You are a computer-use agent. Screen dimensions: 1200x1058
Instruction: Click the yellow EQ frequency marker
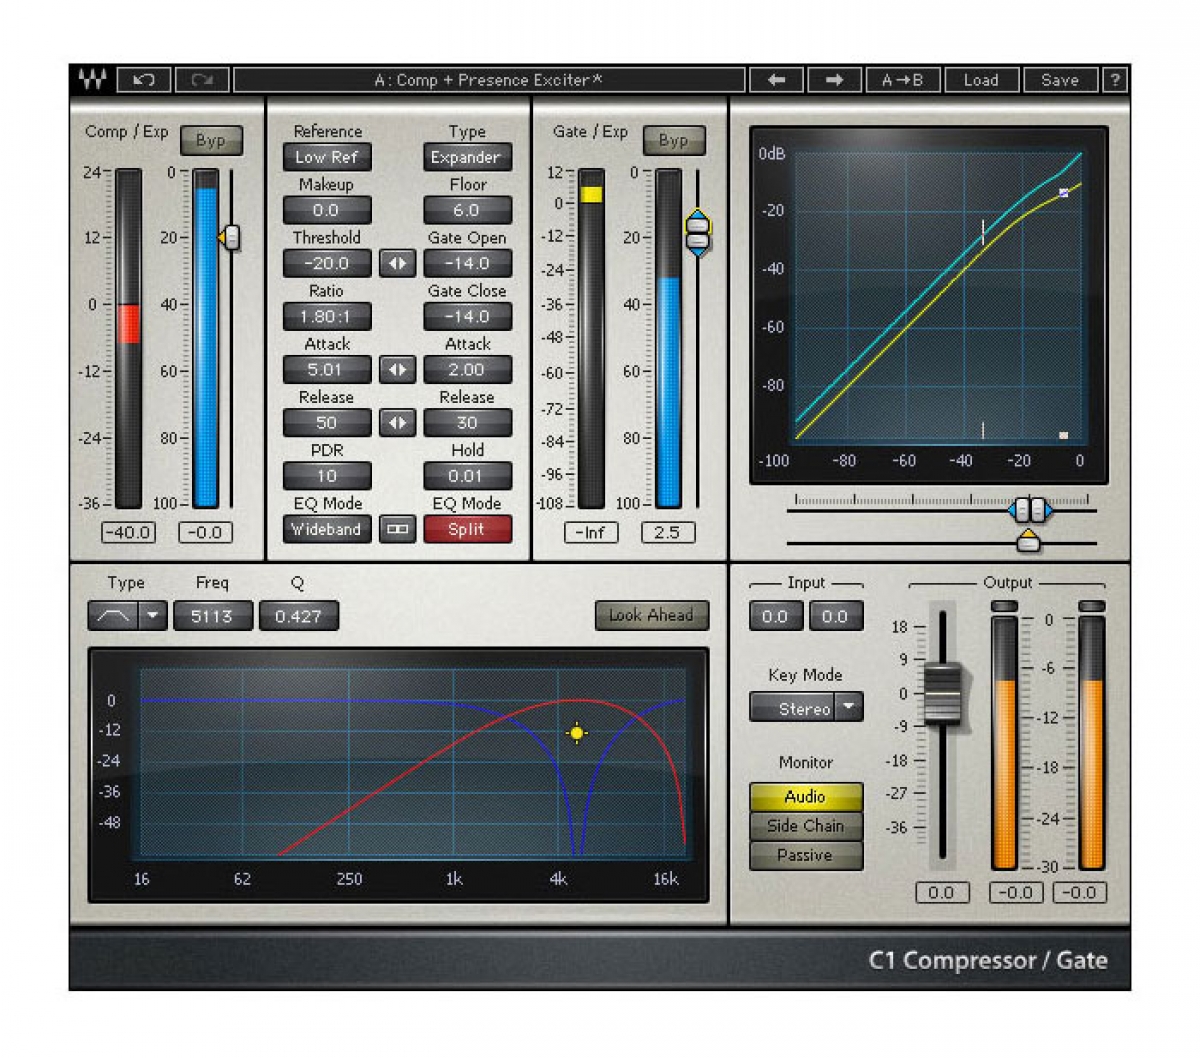[x=576, y=733]
